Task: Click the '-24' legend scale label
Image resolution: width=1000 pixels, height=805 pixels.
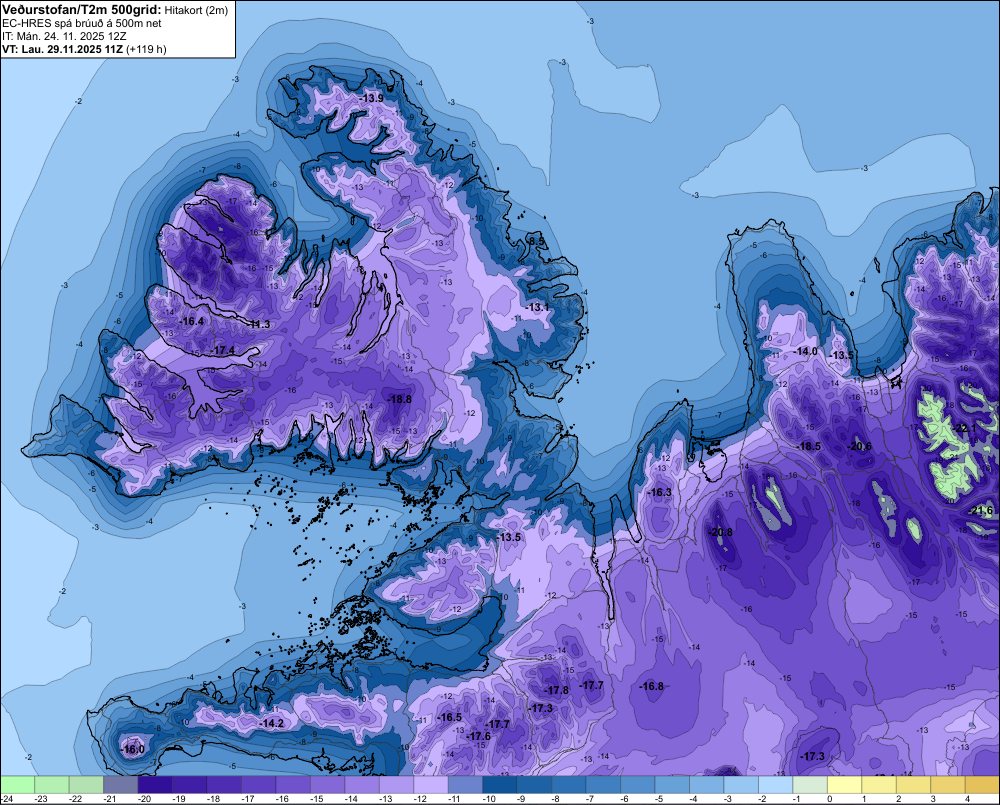Action: pos(8,799)
